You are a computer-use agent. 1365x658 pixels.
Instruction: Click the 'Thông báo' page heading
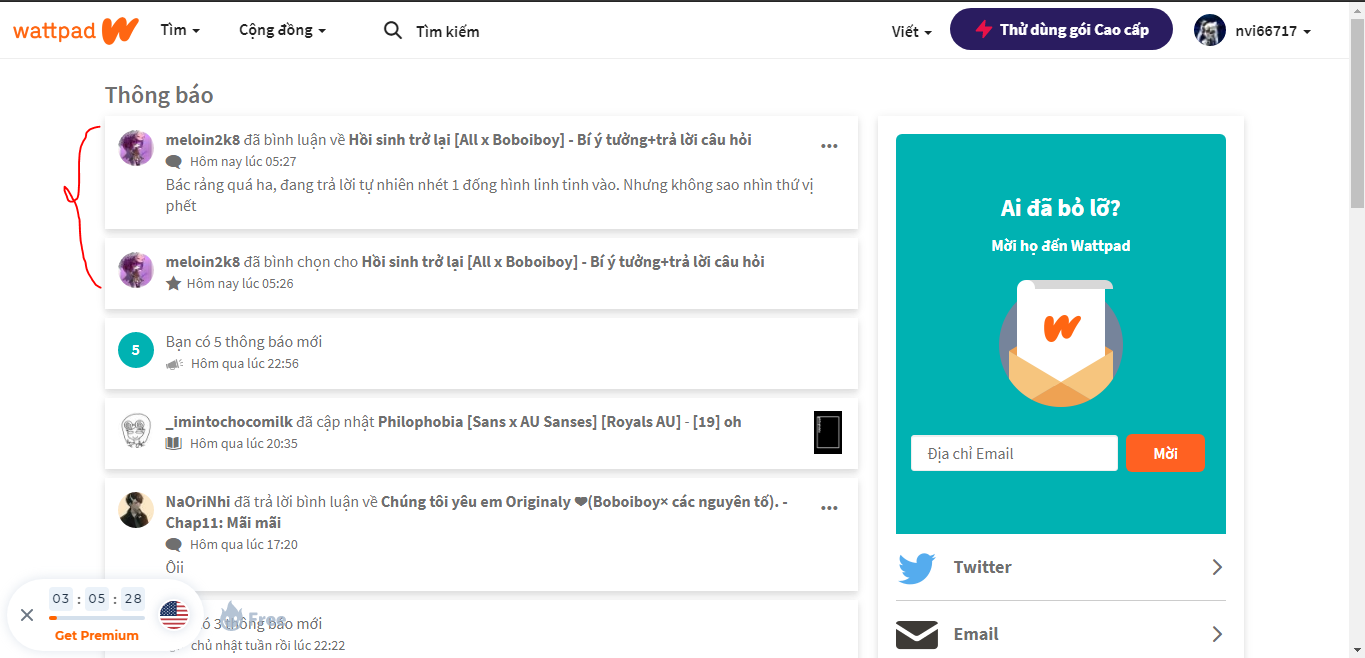(159, 95)
